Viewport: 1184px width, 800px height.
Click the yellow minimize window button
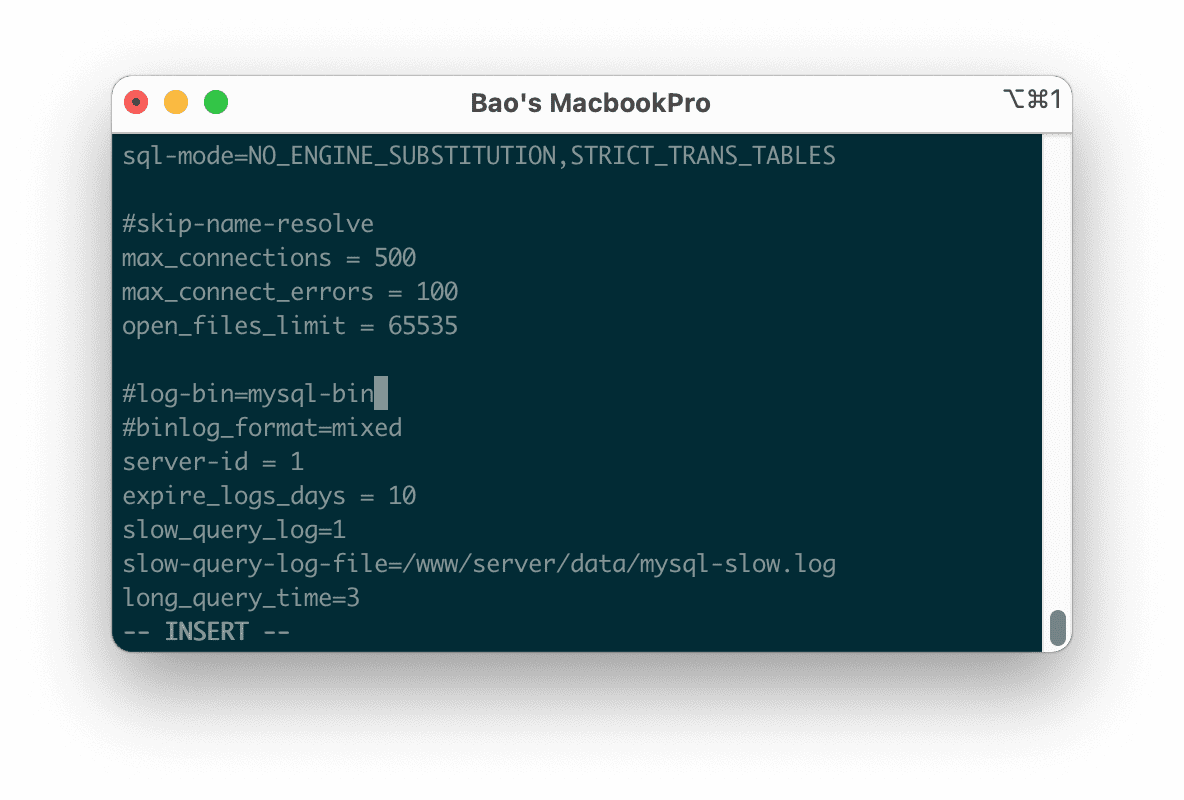coord(176,102)
